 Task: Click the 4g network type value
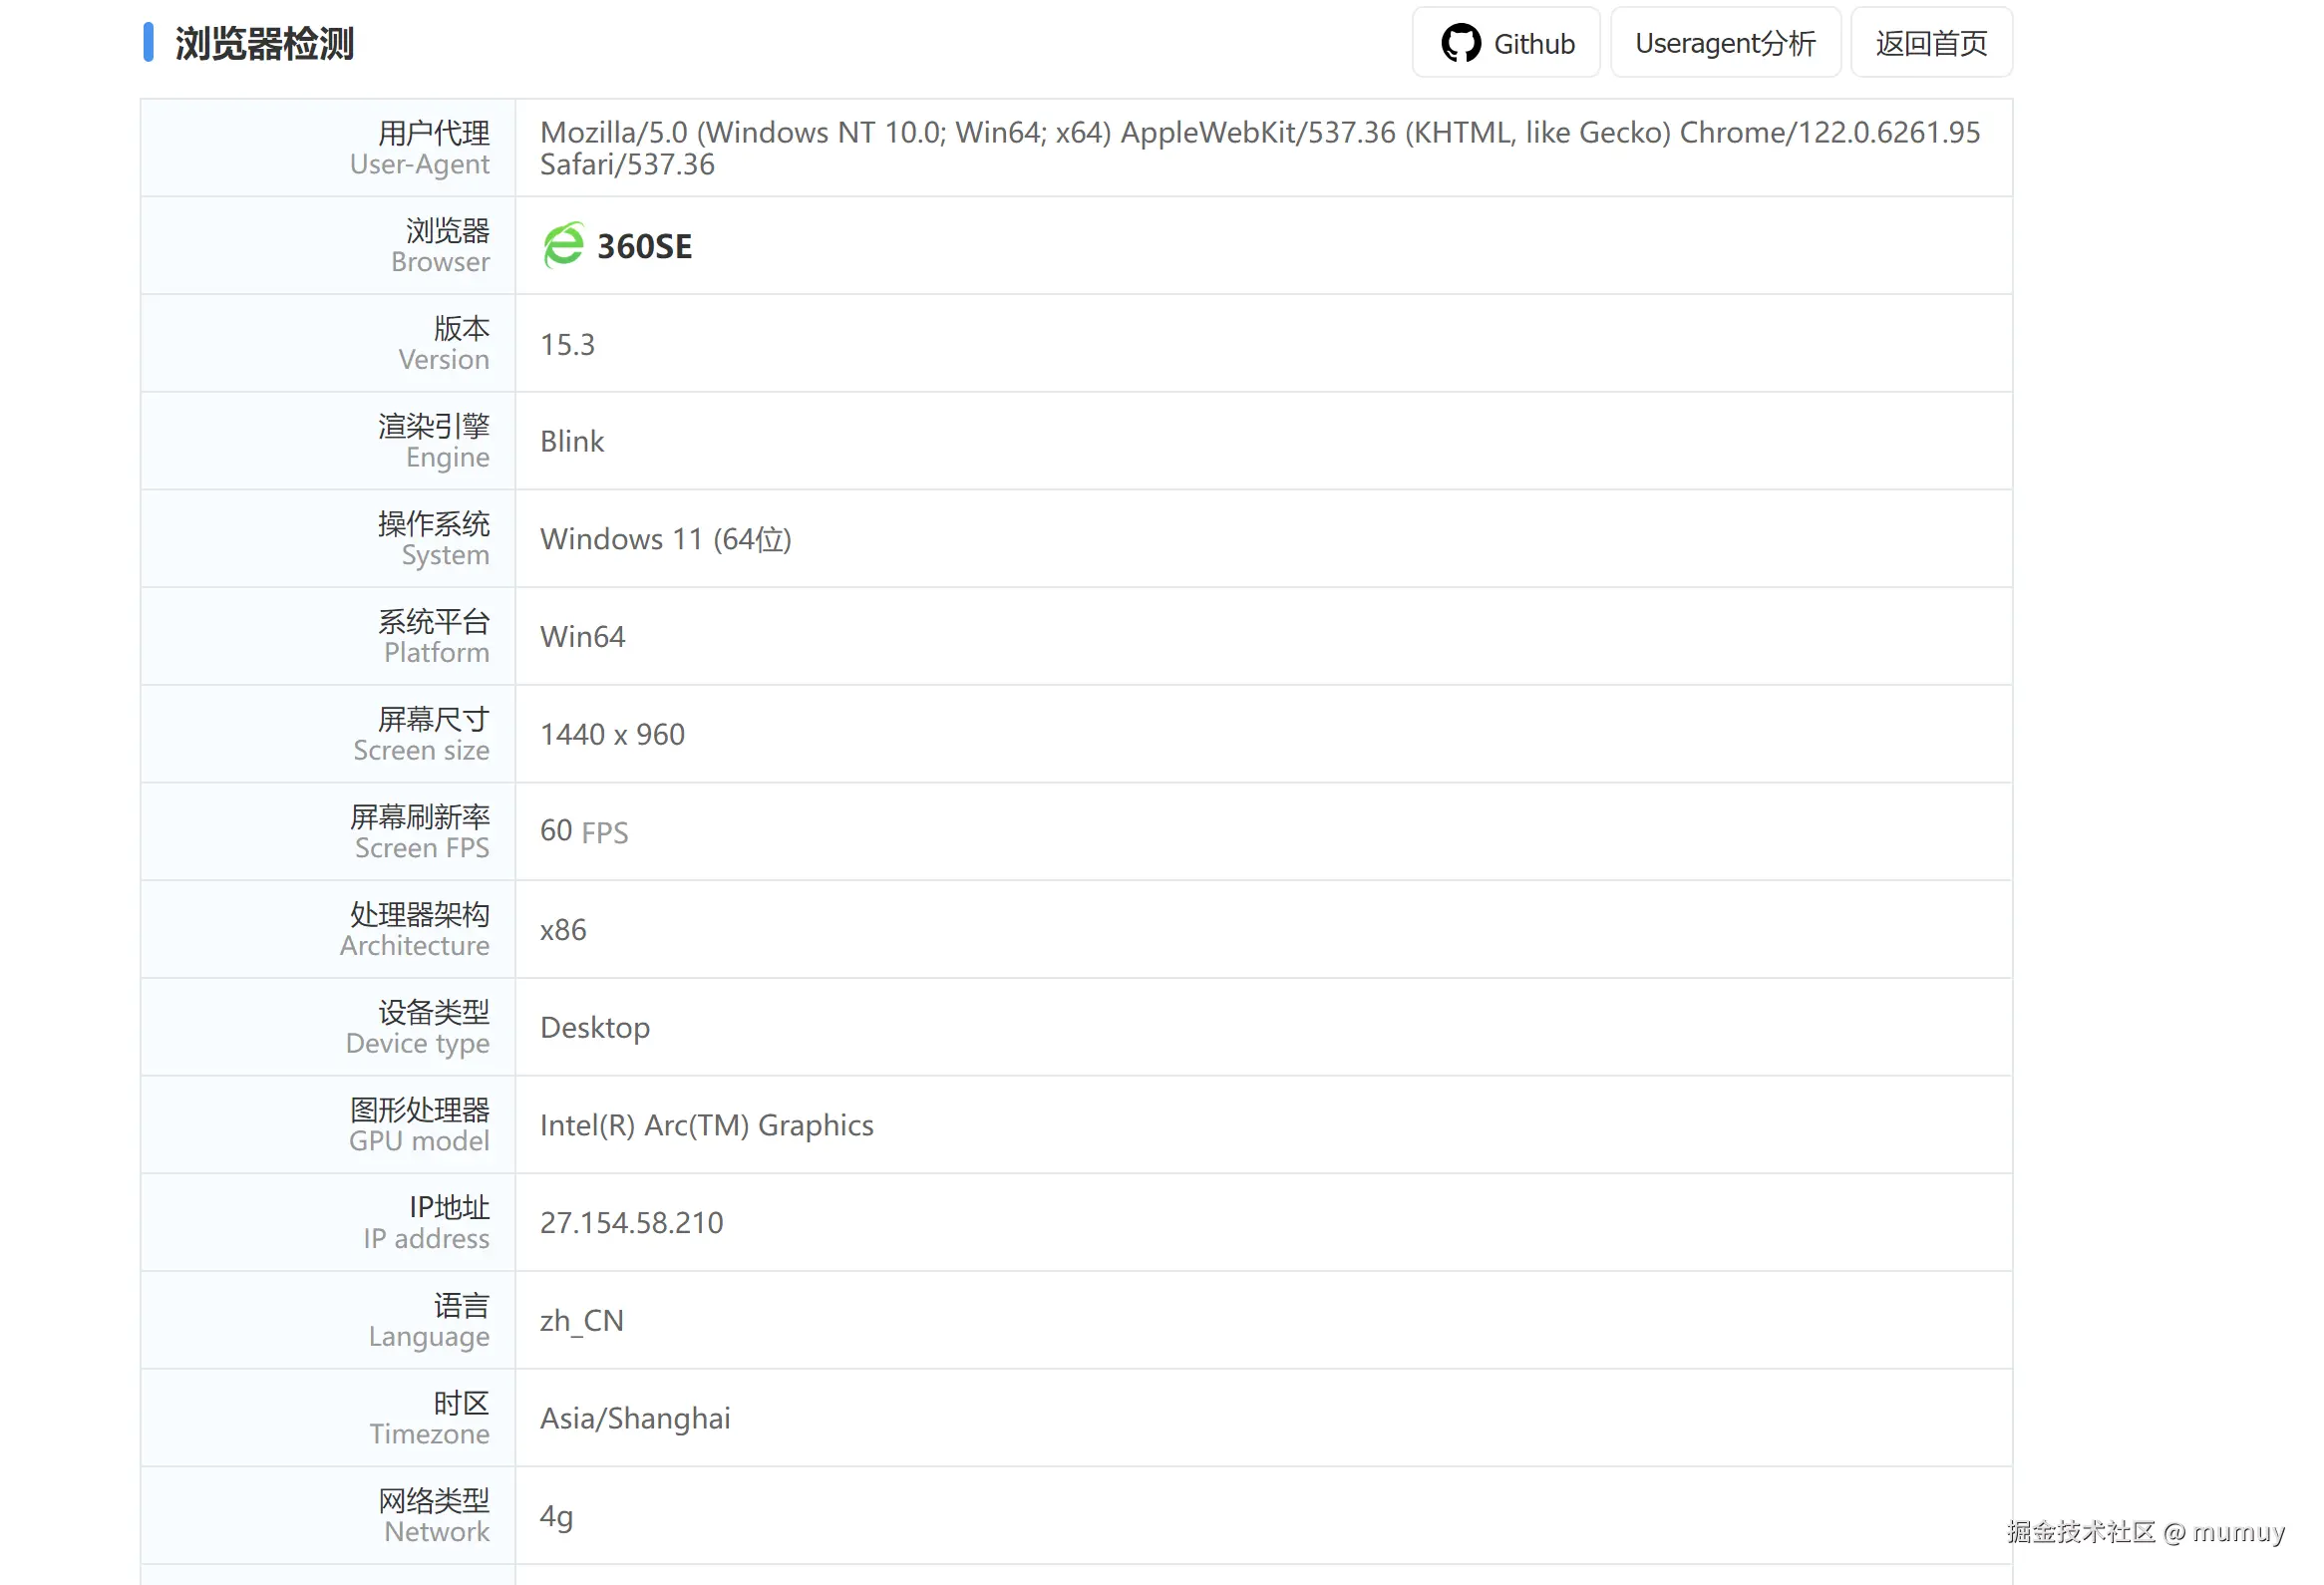click(556, 1516)
